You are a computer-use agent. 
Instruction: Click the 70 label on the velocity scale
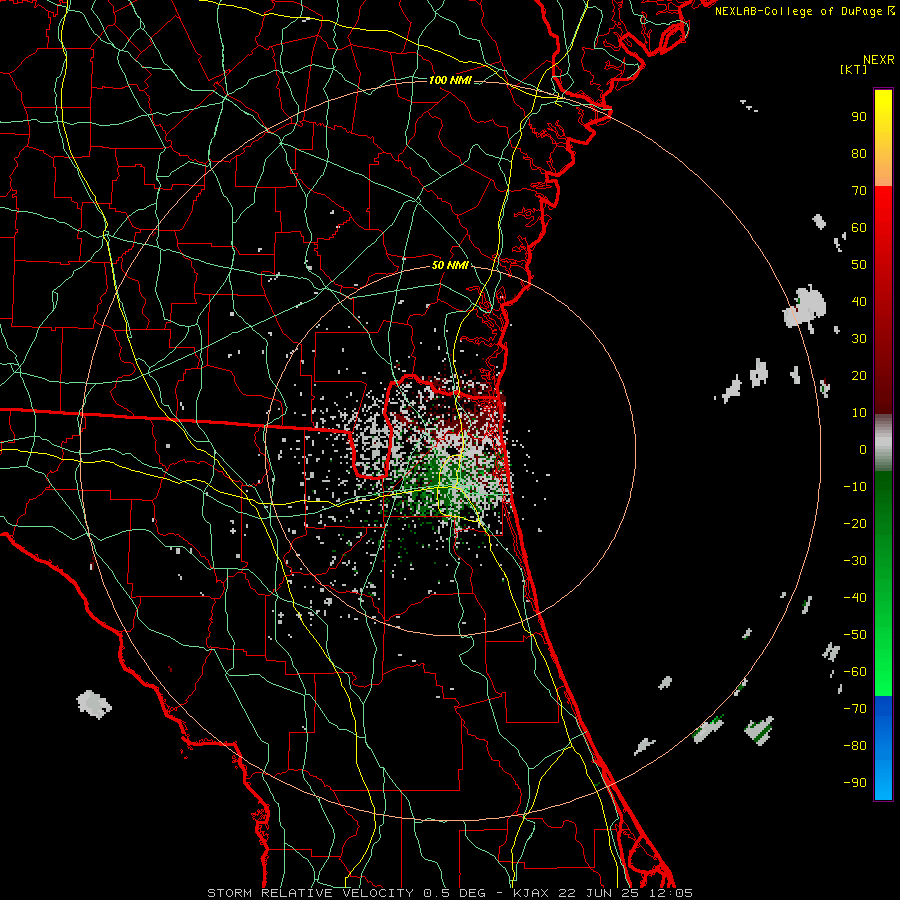click(859, 191)
